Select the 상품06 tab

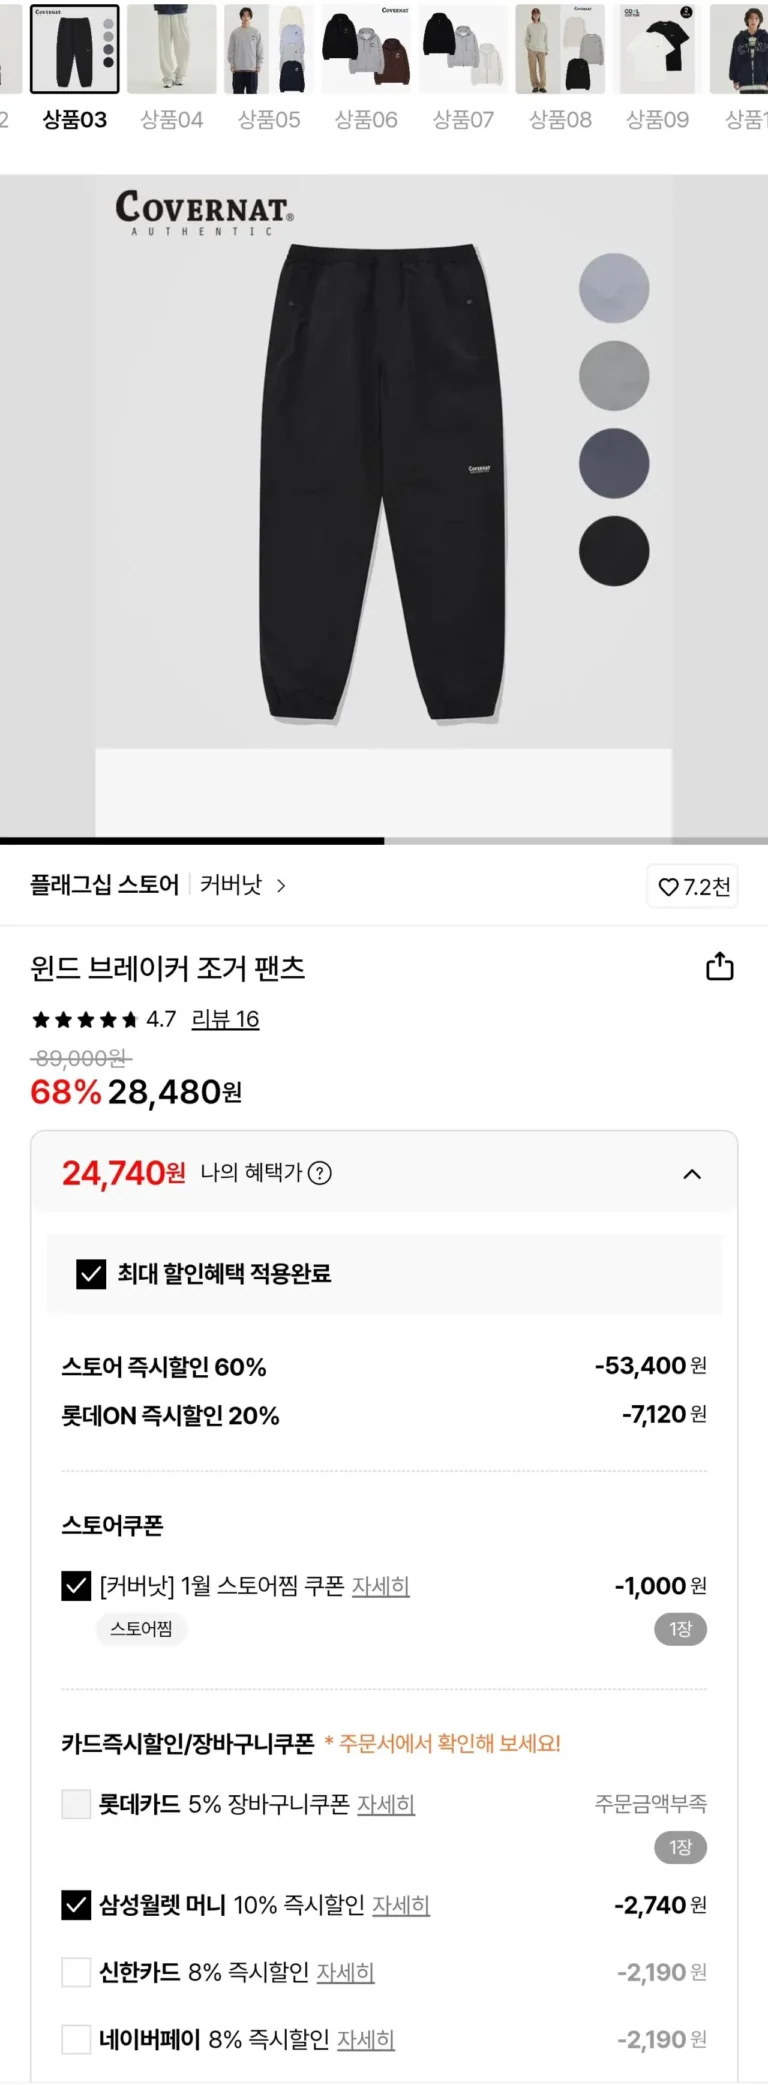366,120
